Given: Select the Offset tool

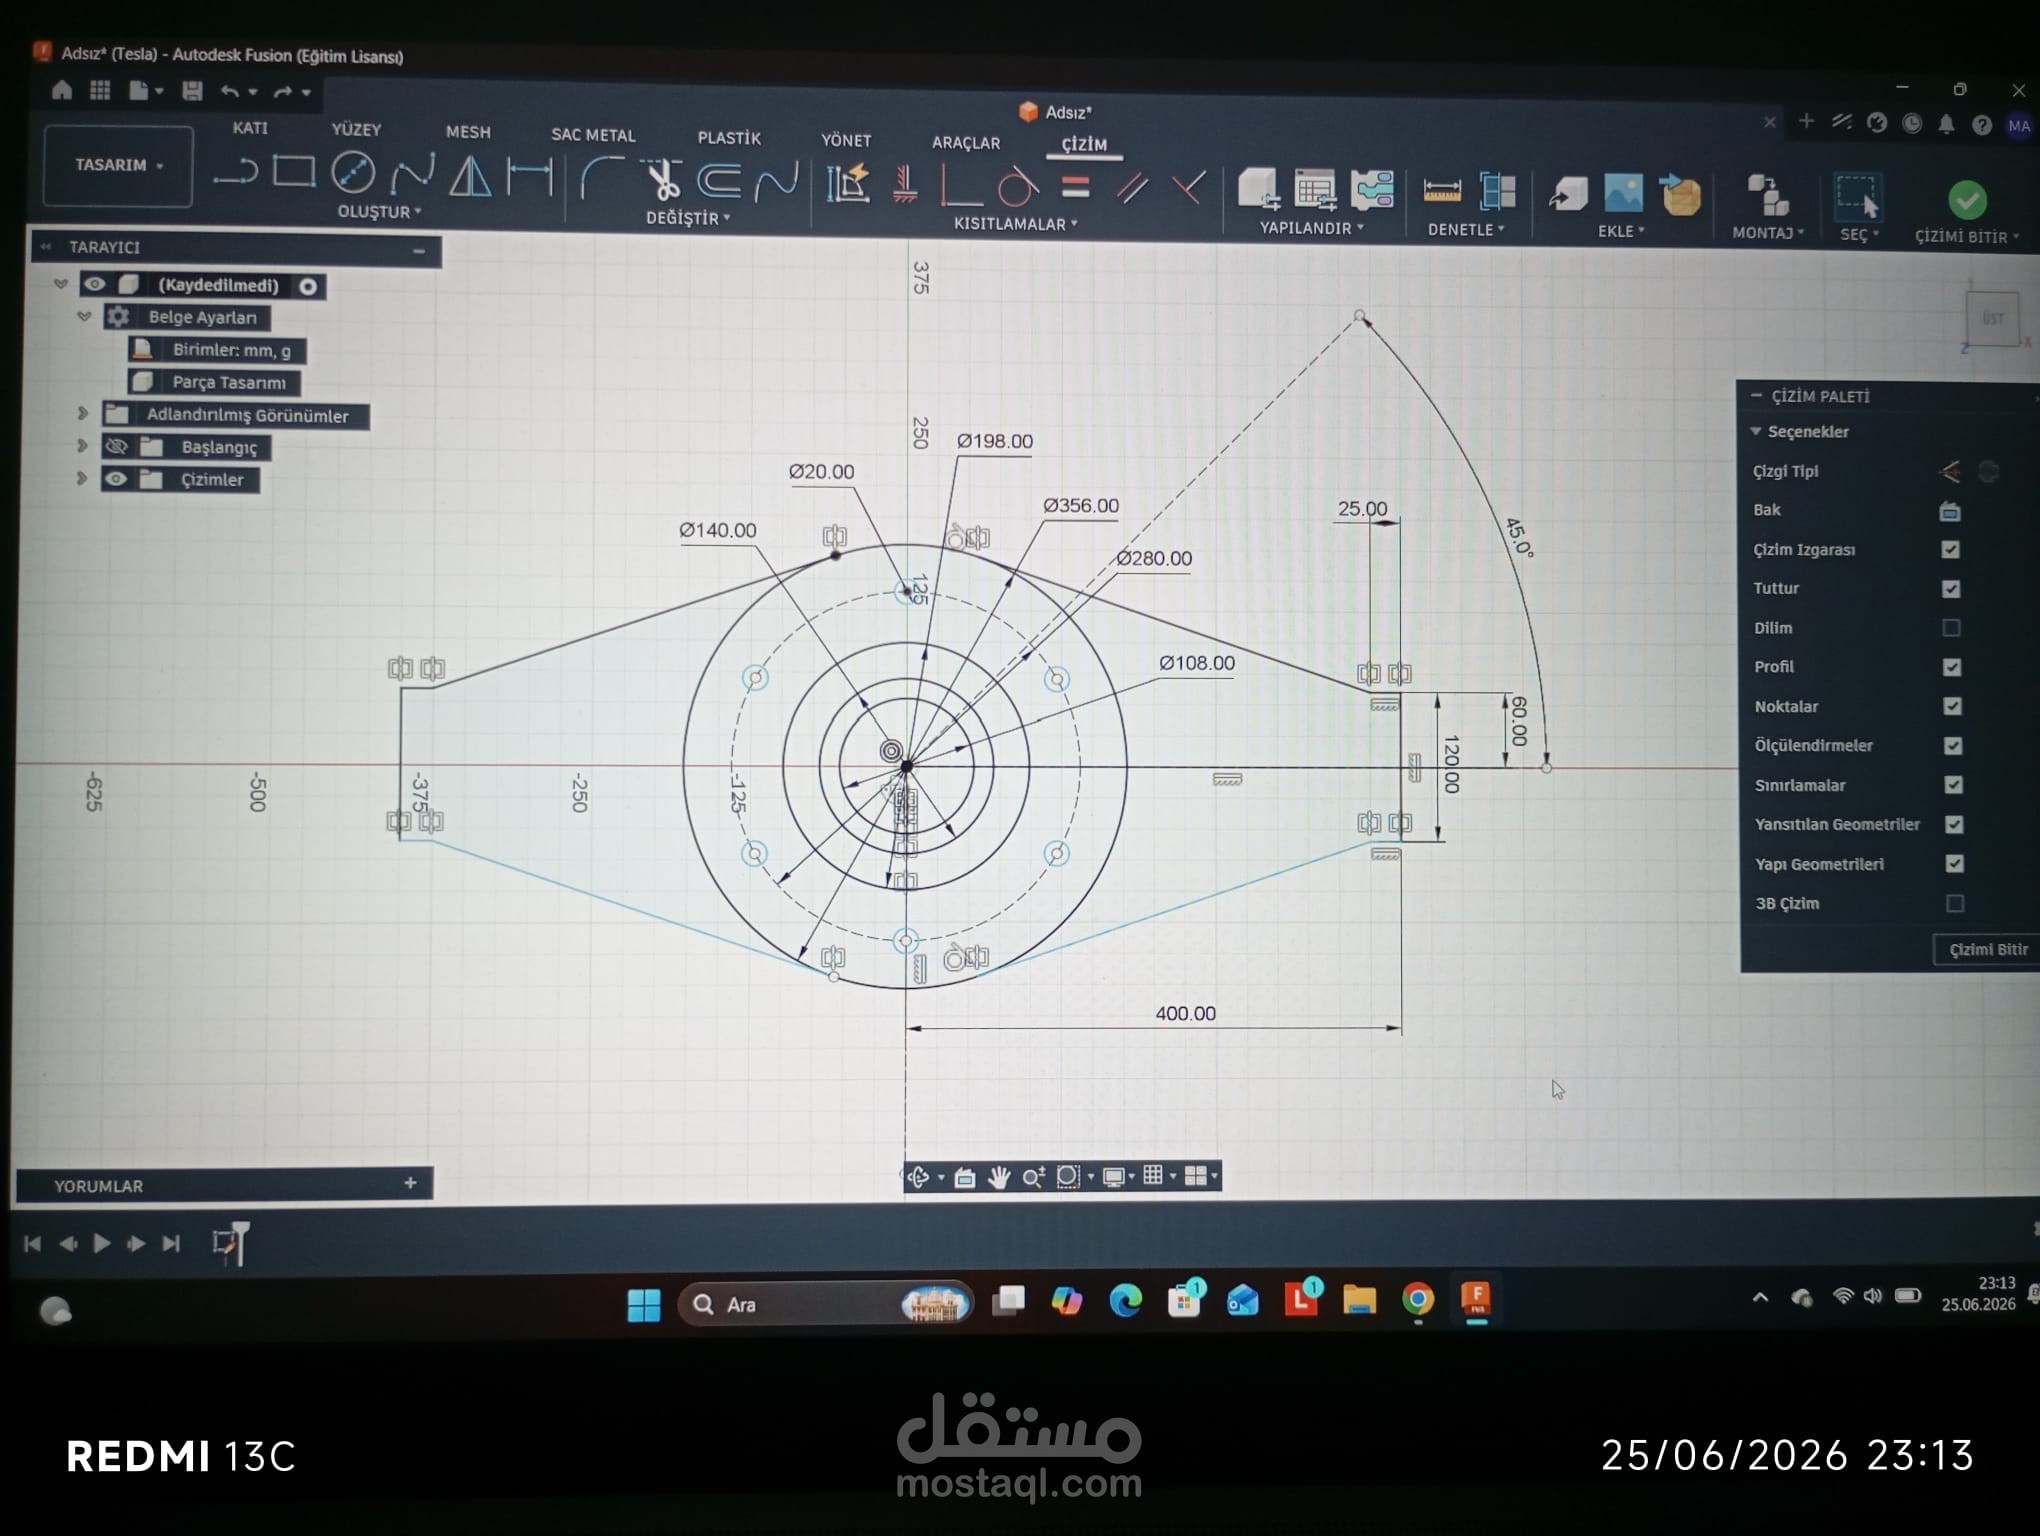Looking at the screenshot, I should pyautogui.click(x=718, y=181).
